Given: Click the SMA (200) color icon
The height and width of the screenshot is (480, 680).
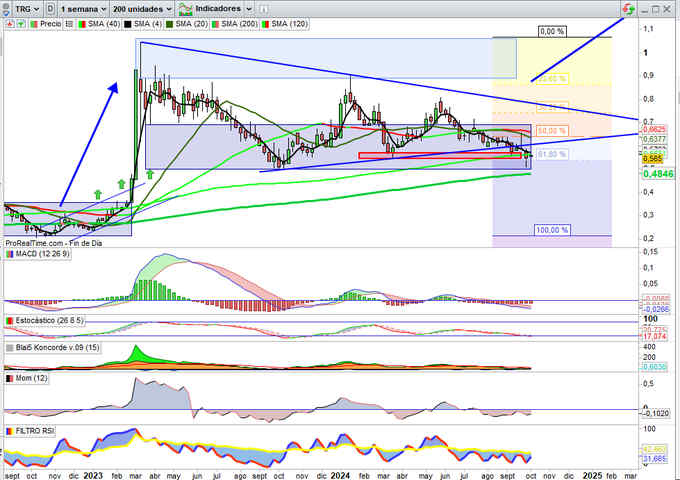Looking at the screenshot, I should [x=215, y=24].
